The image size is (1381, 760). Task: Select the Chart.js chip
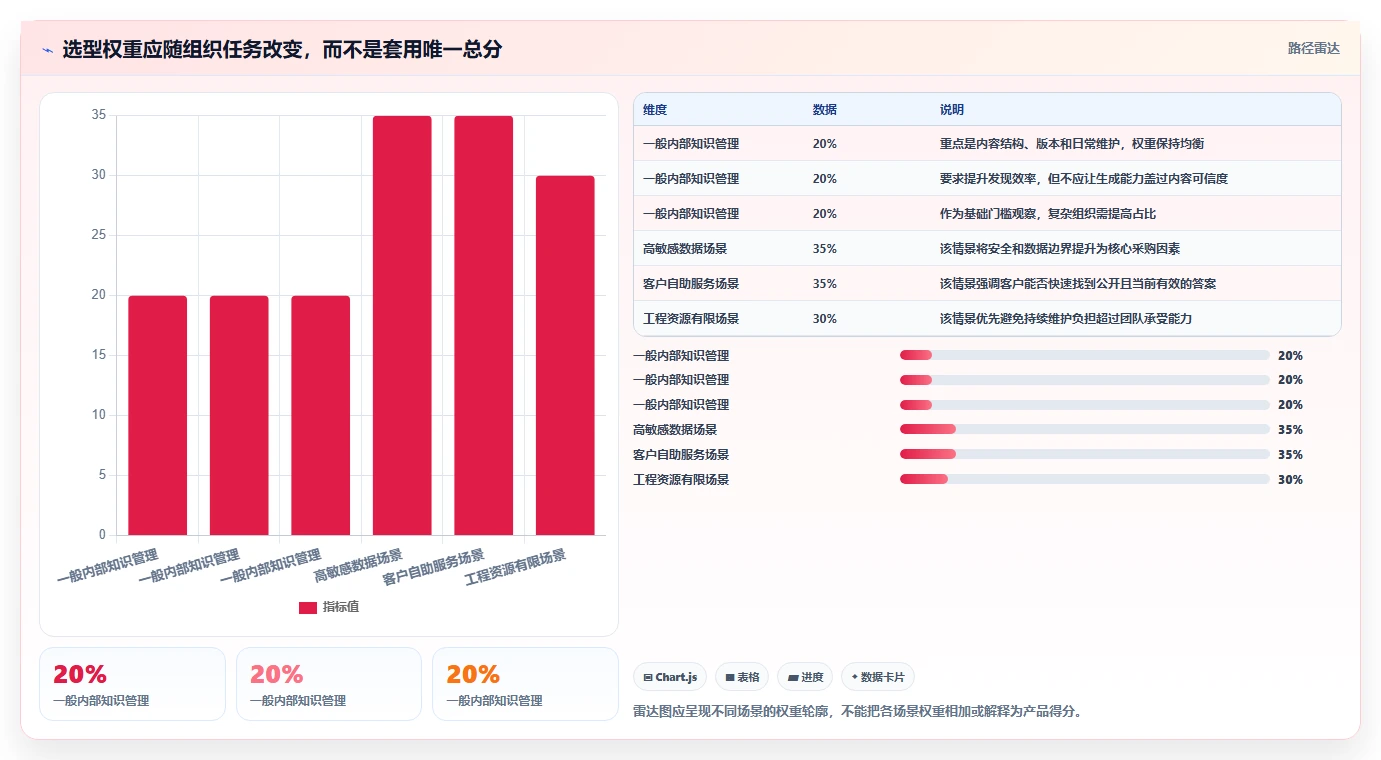(x=670, y=677)
